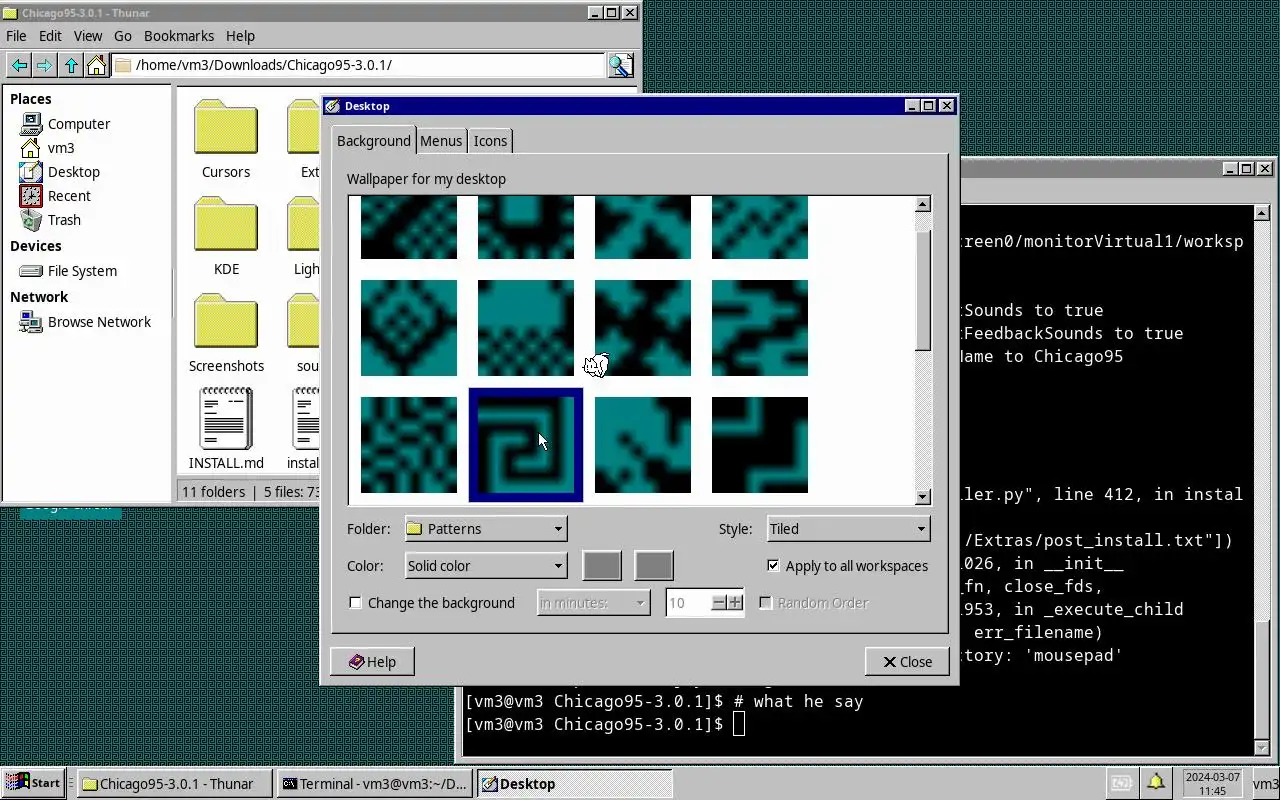Click the first gray color swatch
The height and width of the screenshot is (800, 1280).
(x=602, y=566)
